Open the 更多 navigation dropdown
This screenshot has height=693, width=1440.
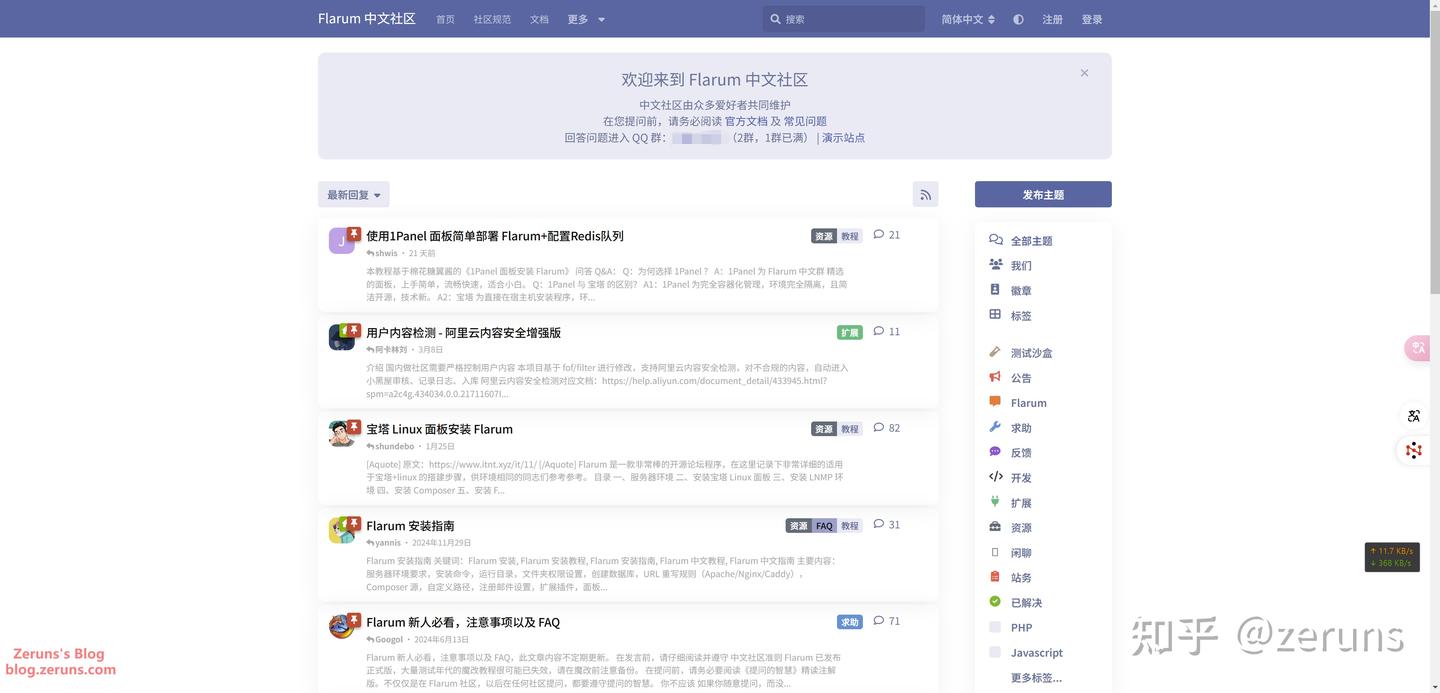[x=585, y=19]
